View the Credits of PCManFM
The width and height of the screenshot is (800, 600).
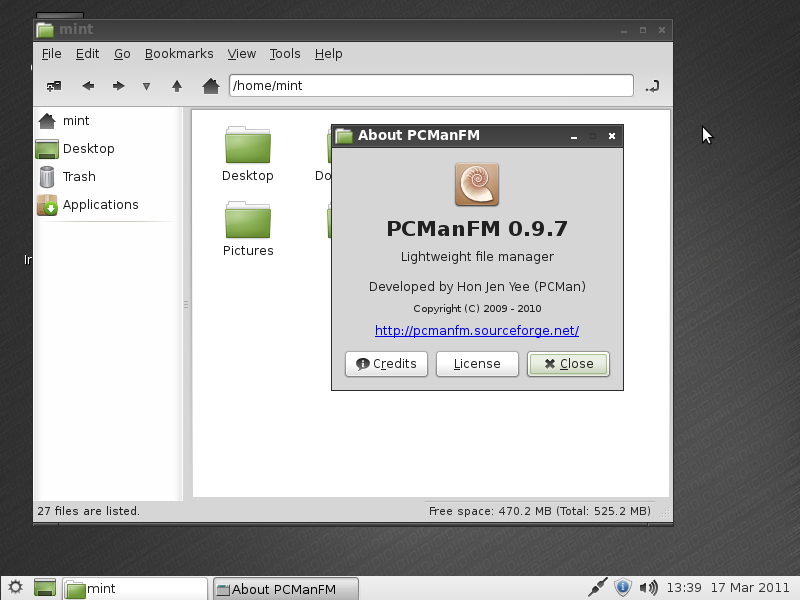[x=386, y=364]
